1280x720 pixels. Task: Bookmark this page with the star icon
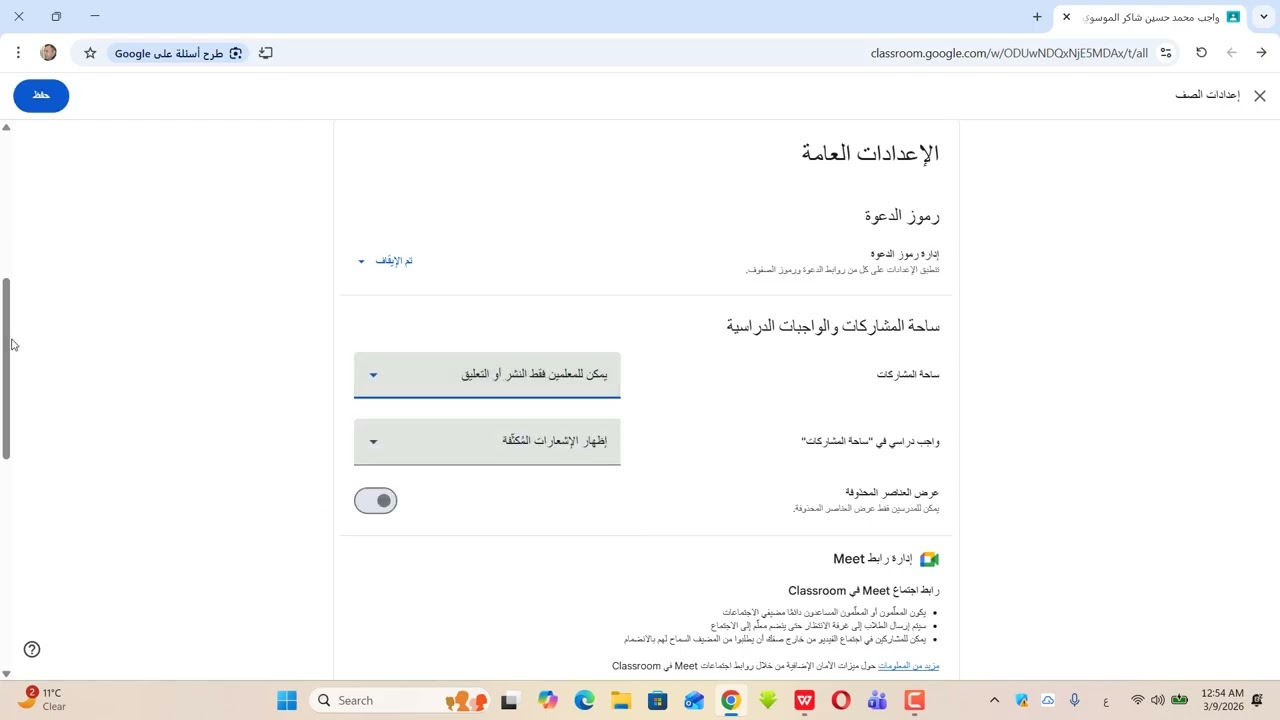coord(90,53)
